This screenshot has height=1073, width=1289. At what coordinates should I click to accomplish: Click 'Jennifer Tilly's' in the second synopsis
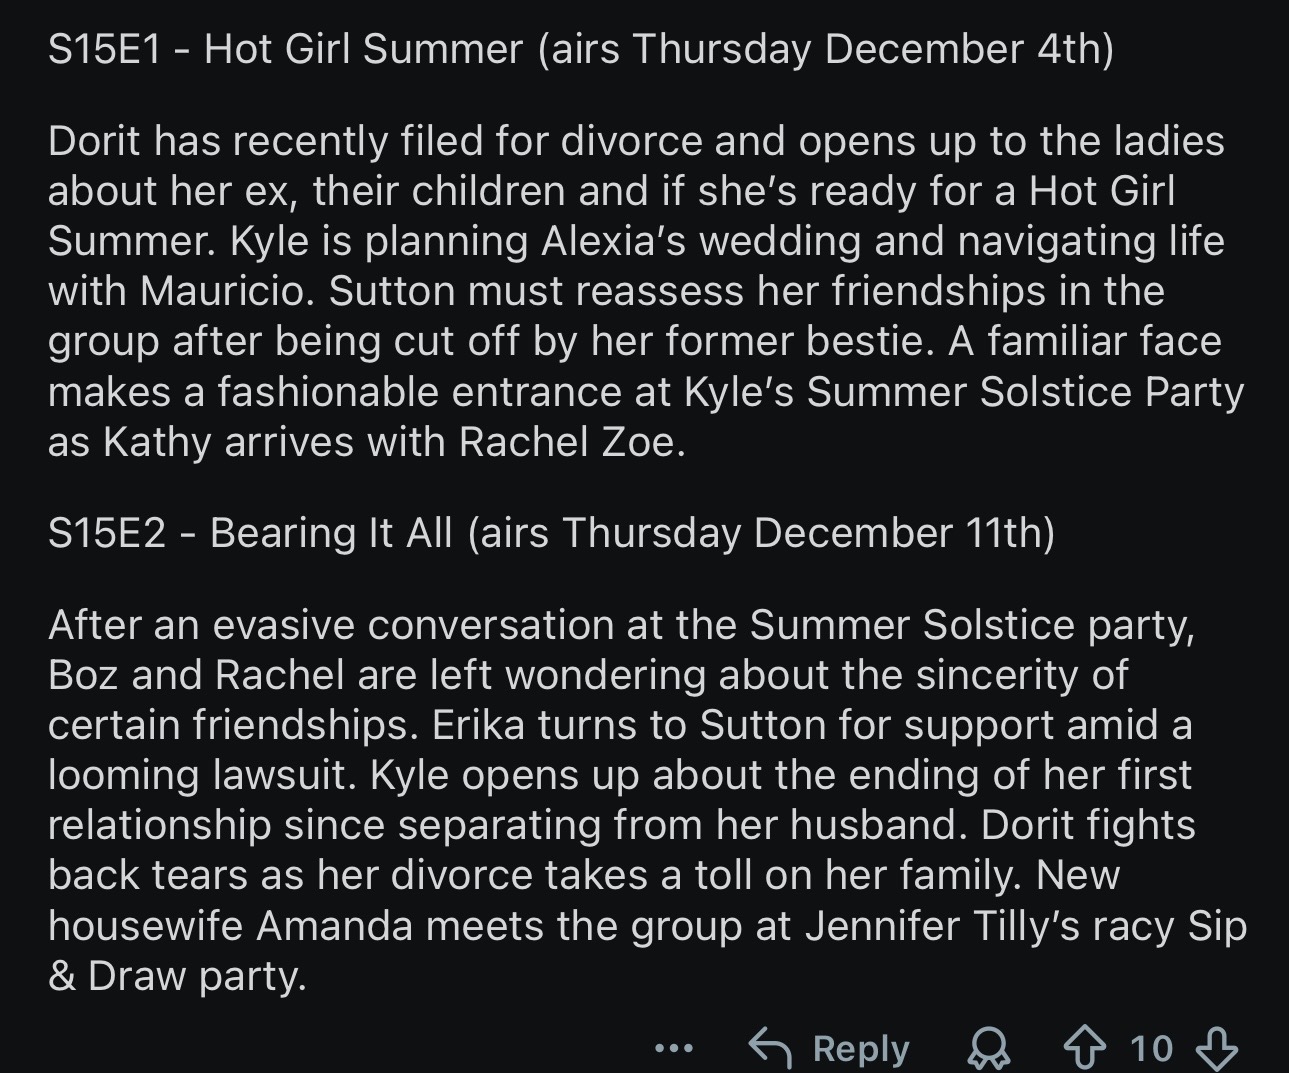tap(942, 925)
